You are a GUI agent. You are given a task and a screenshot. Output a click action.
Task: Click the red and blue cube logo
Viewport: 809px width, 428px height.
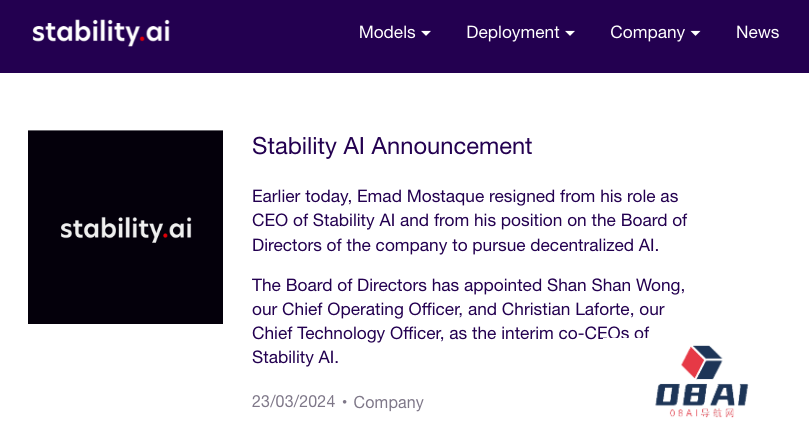[x=702, y=364]
